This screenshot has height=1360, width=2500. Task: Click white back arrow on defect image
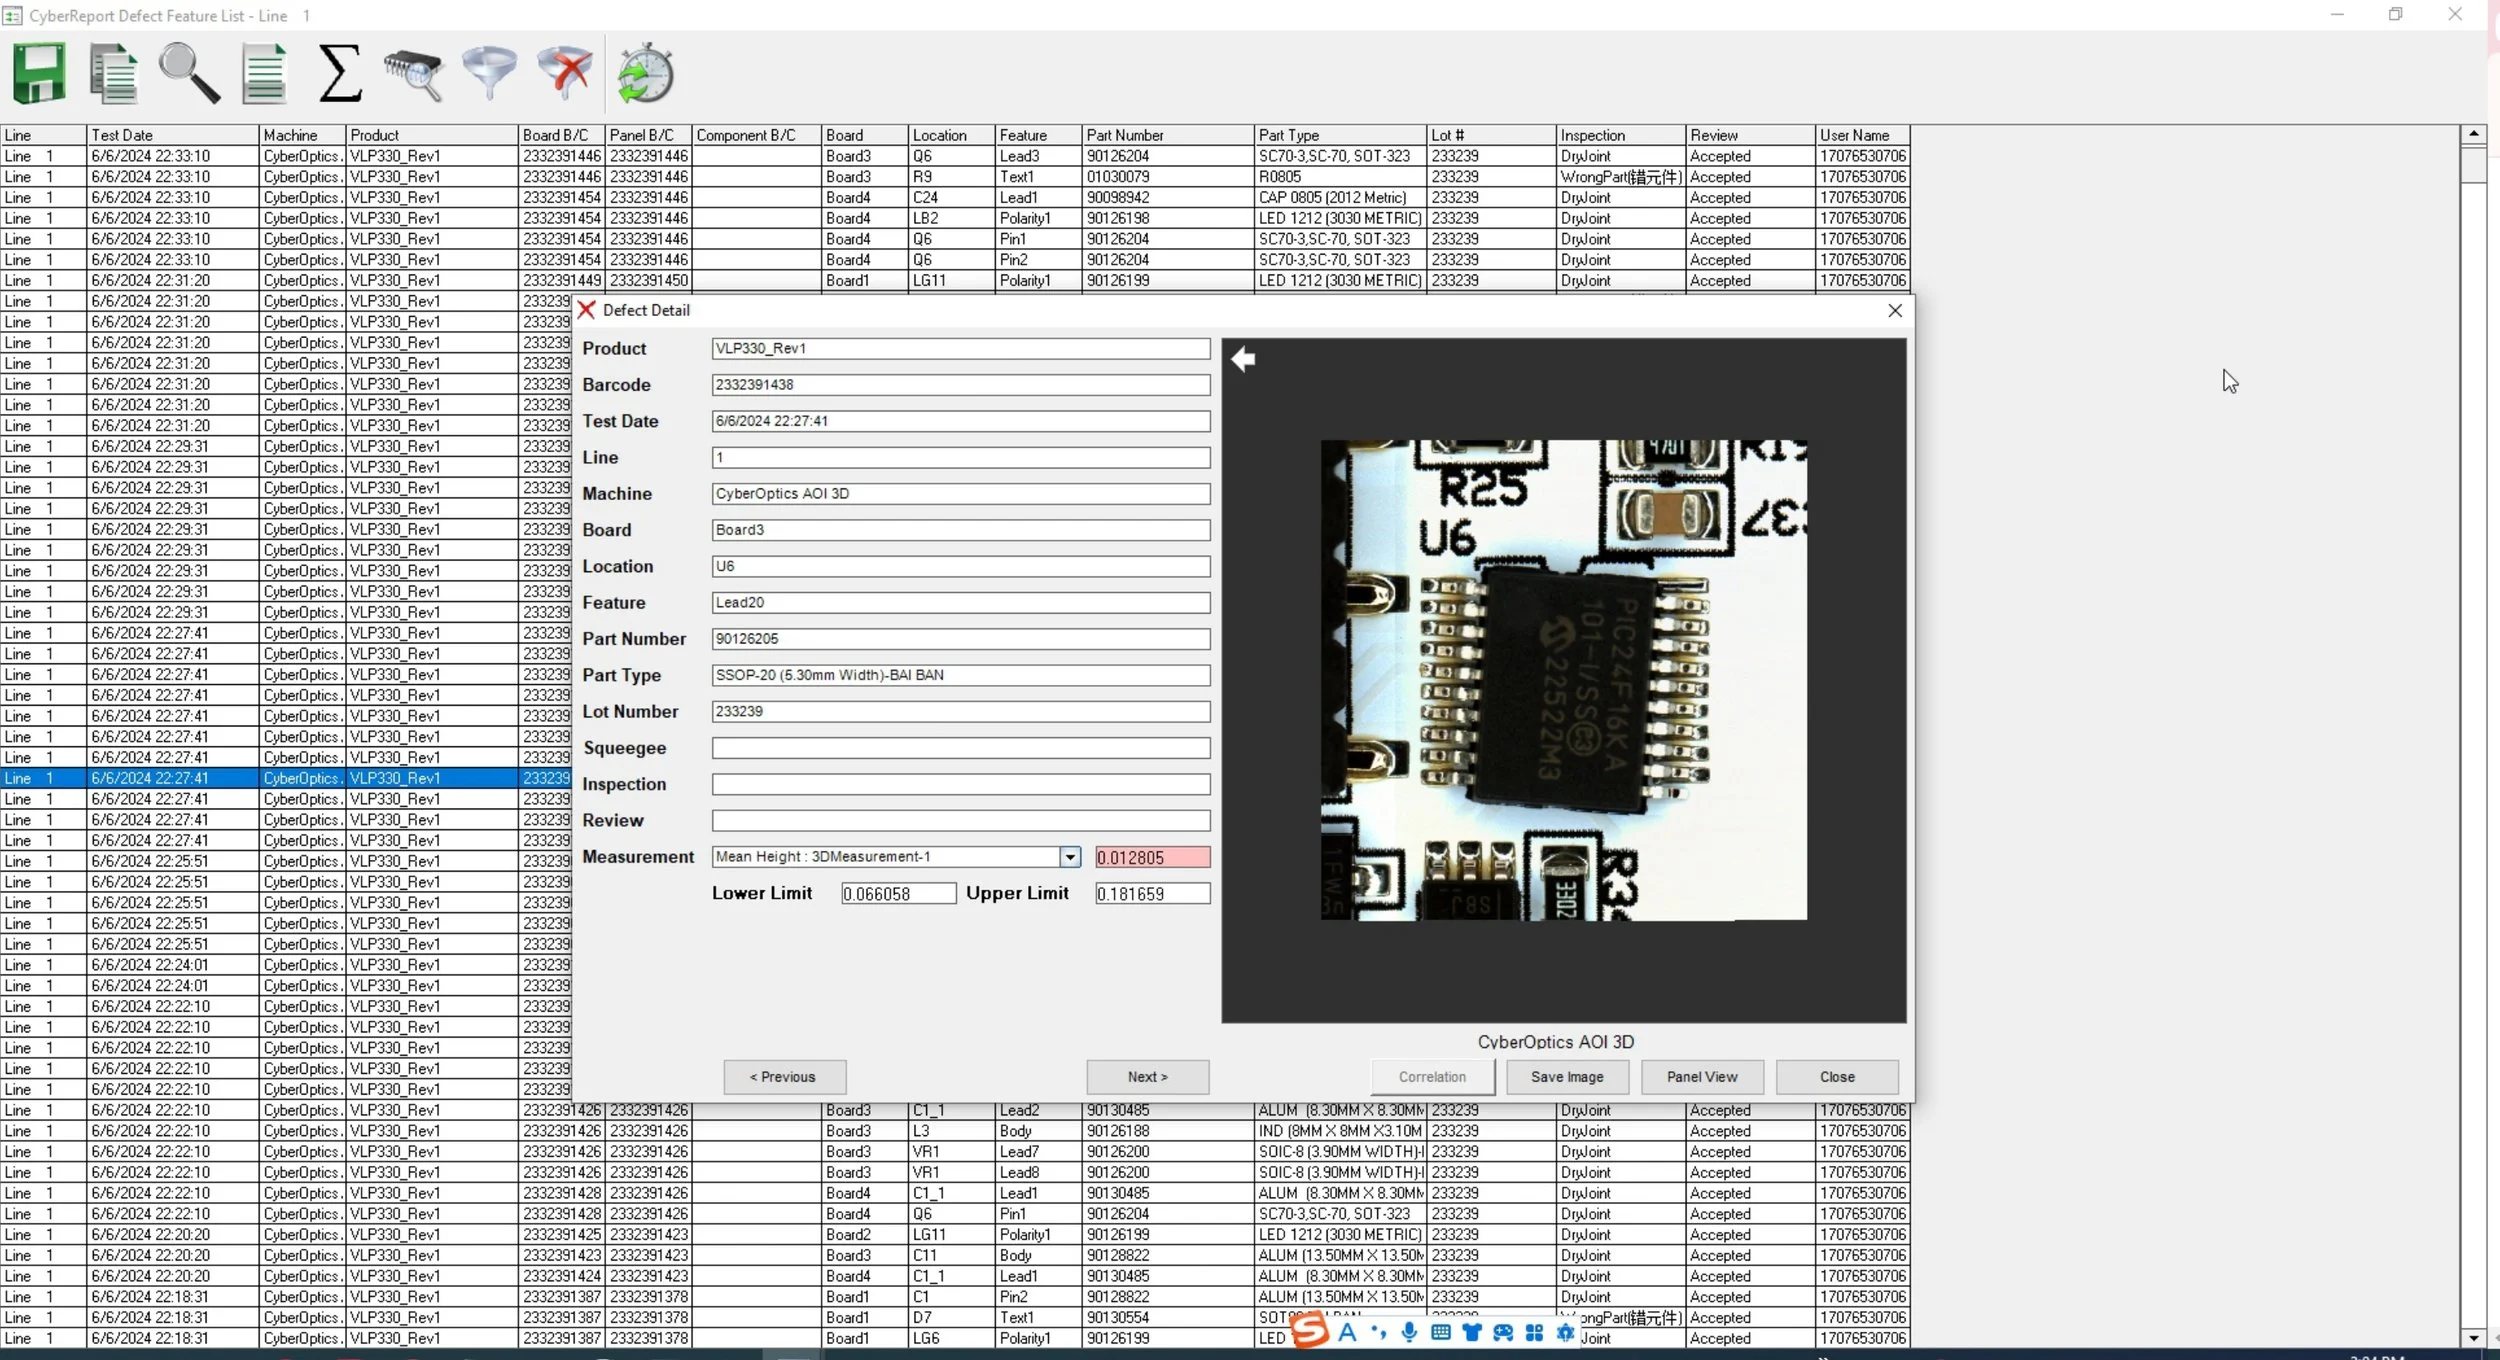(x=1243, y=359)
